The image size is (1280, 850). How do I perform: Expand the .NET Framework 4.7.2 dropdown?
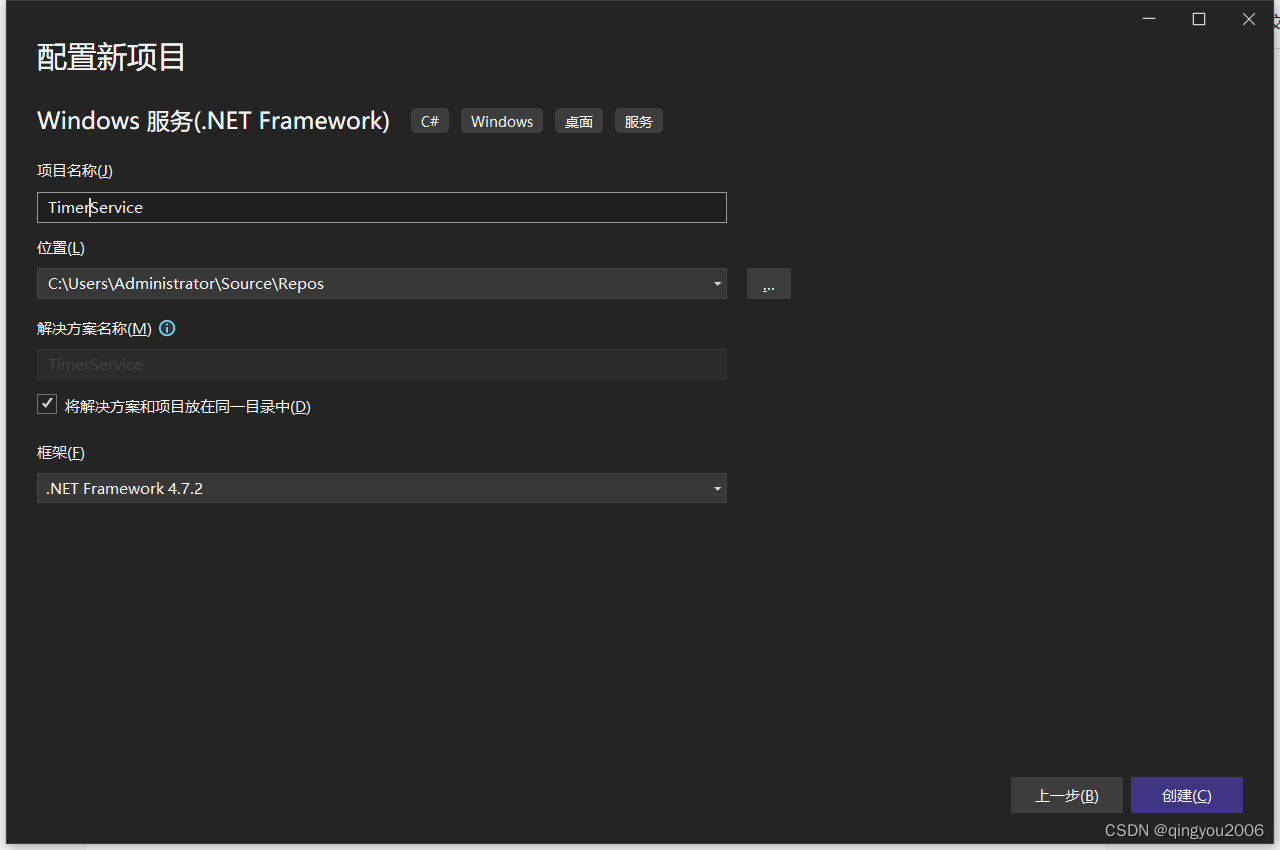click(382, 488)
